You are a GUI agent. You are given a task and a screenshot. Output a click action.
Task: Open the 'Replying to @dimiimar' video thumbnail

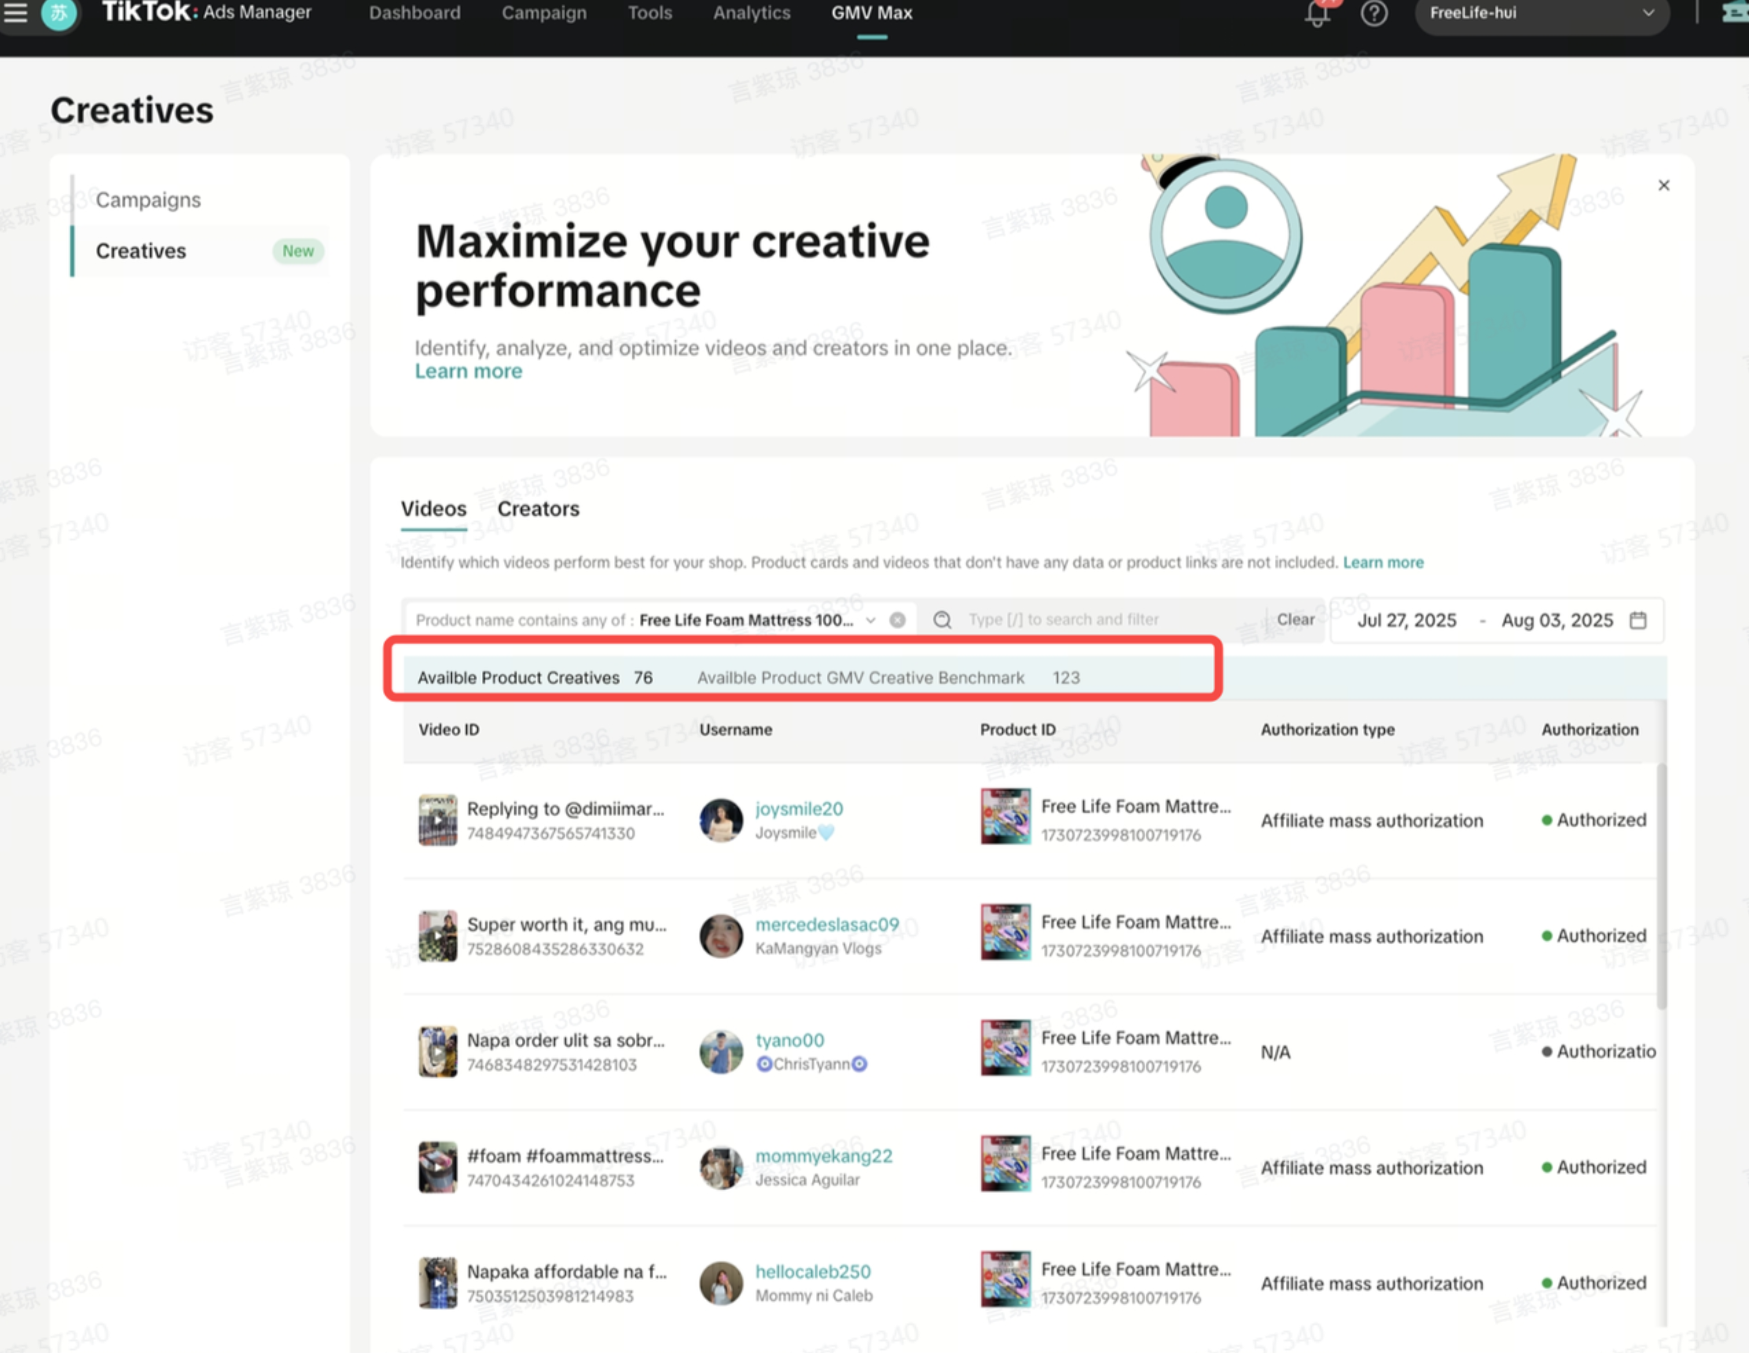tap(437, 820)
